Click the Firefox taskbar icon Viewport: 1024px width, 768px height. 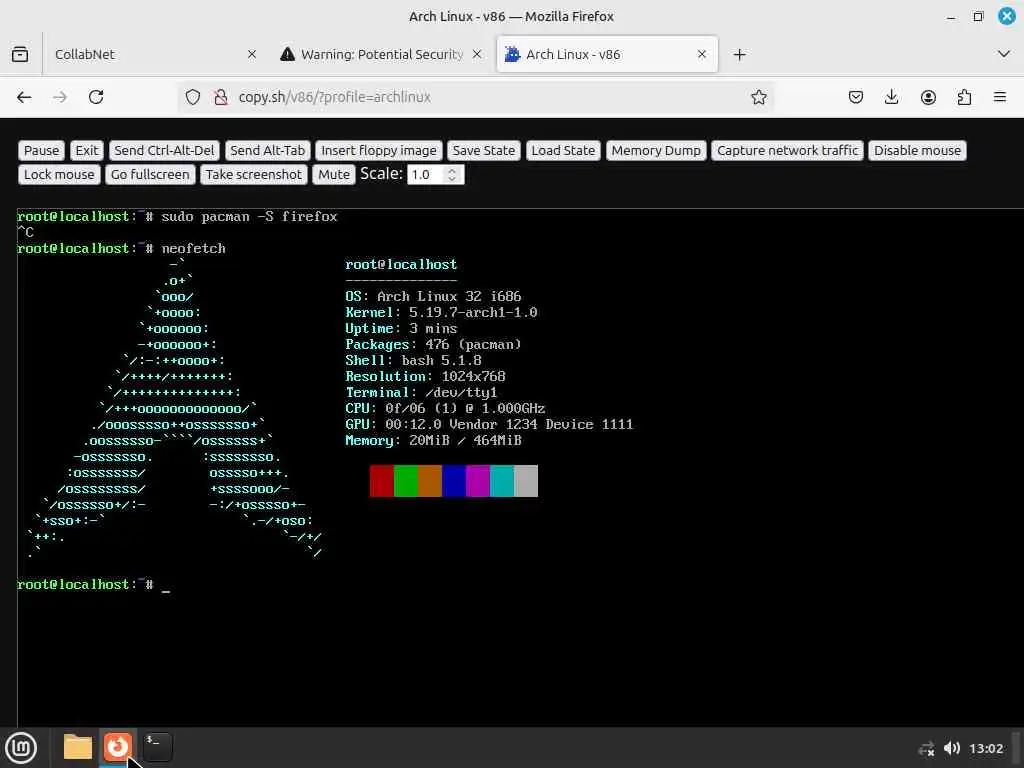click(118, 747)
